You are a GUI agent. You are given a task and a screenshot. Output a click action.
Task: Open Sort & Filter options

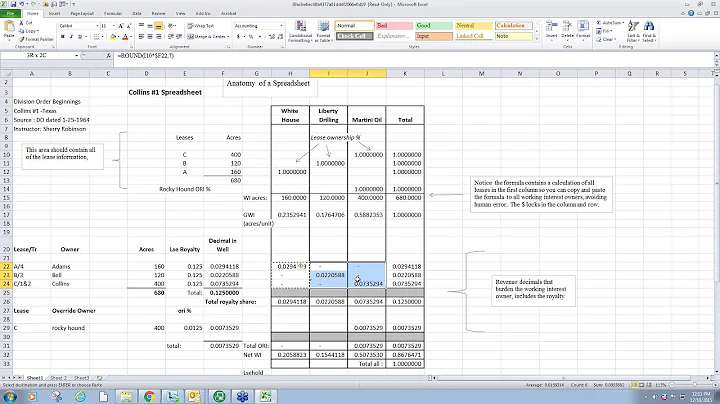coord(633,31)
